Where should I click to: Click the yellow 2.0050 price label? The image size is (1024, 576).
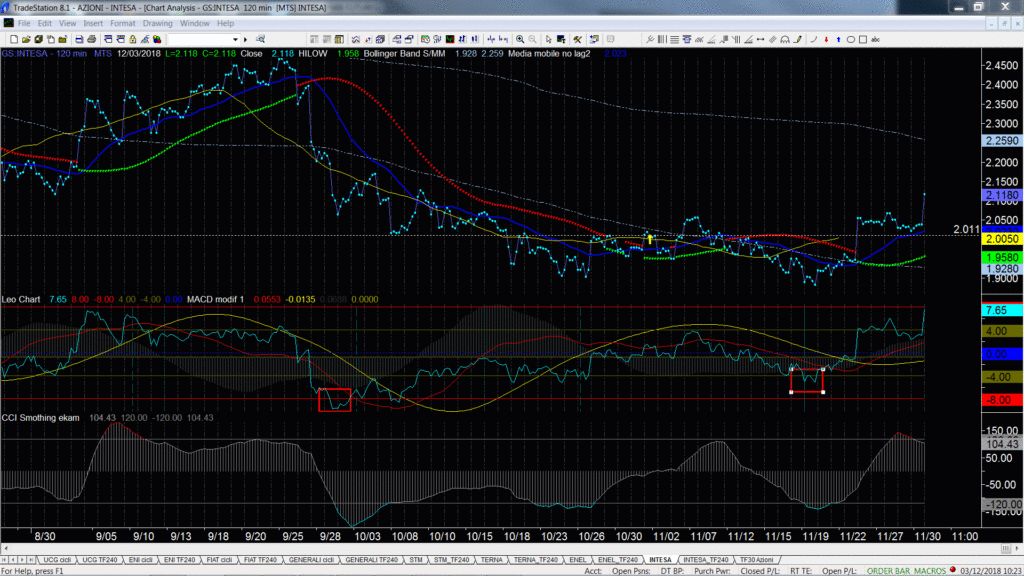coord(1002,240)
